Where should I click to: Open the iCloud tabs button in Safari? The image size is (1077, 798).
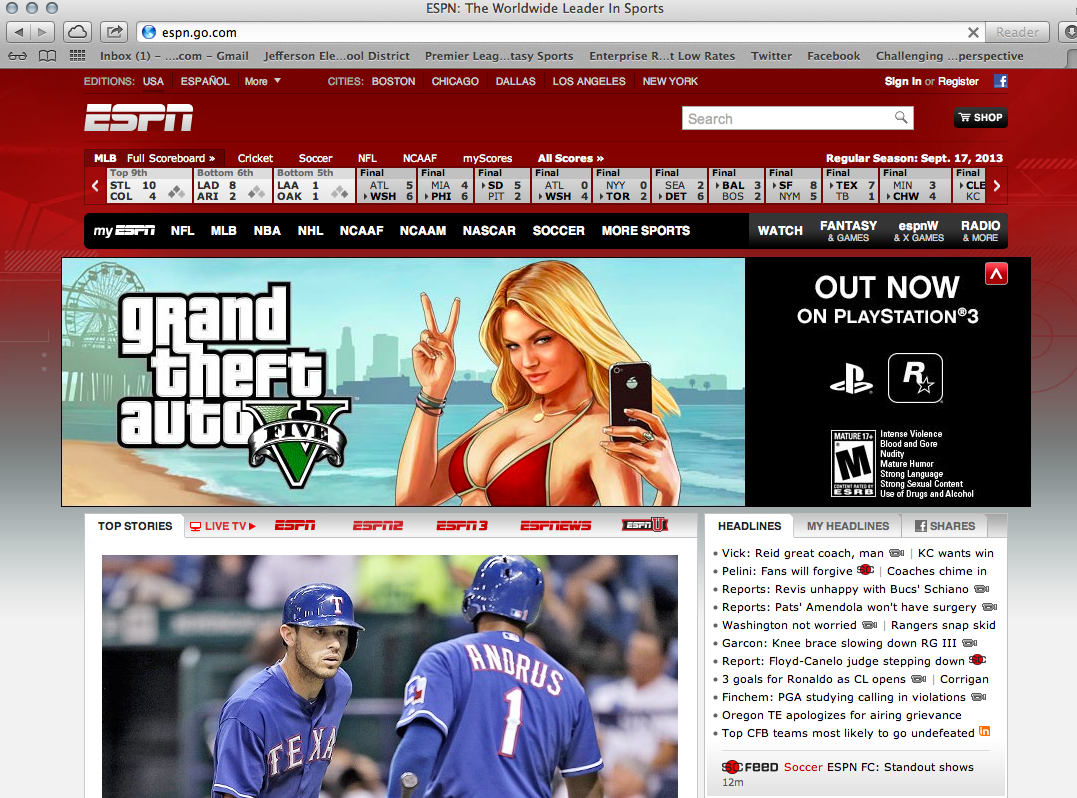click(79, 32)
